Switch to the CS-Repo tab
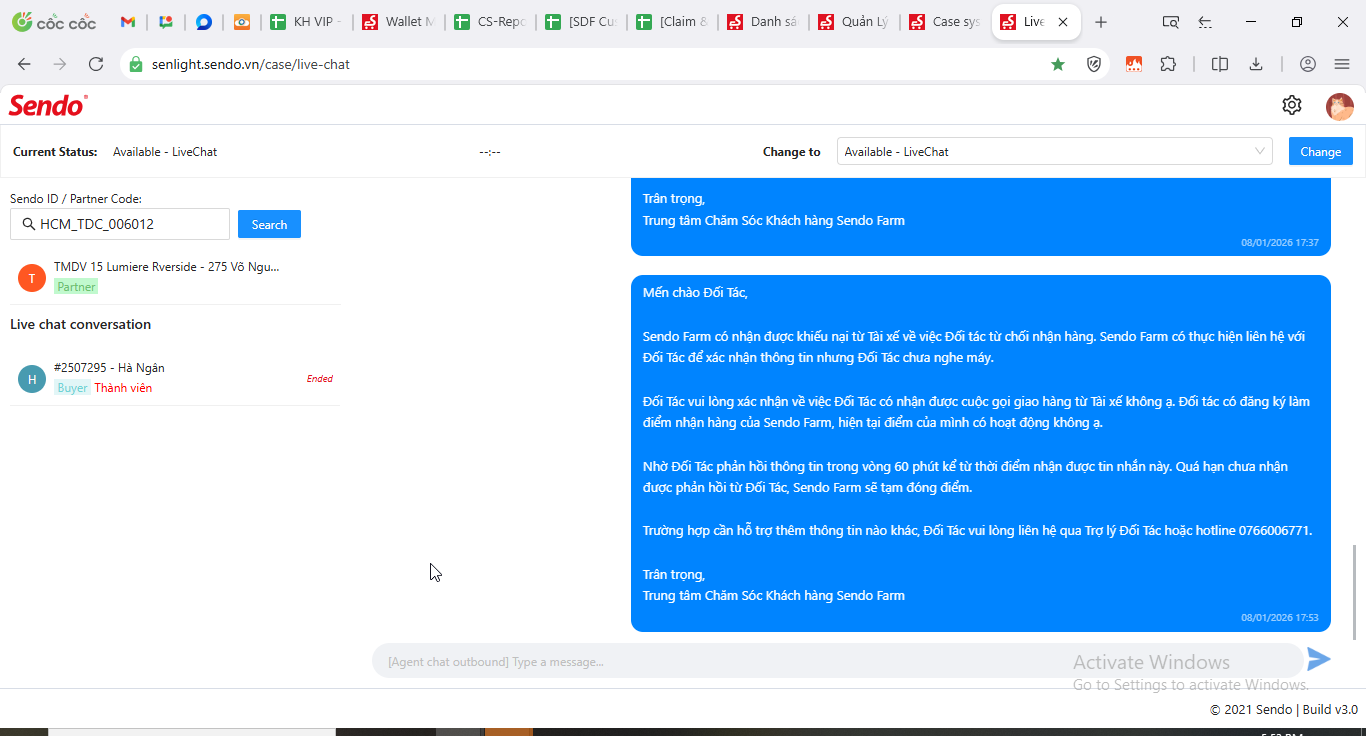1366x736 pixels. [x=489, y=22]
